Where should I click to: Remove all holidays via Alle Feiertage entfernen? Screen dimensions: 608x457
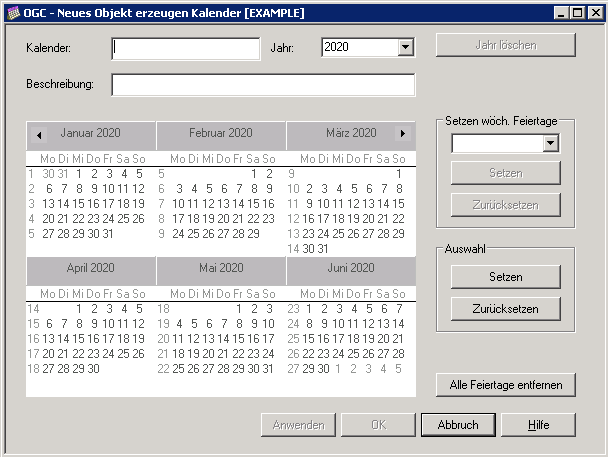tap(506, 385)
